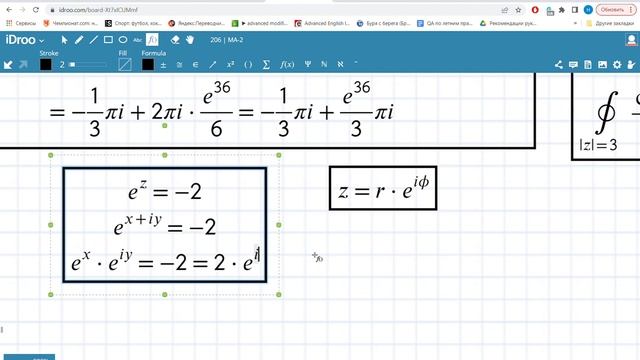
Task: Open the chat messages icon
Action: [x=573, y=64]
